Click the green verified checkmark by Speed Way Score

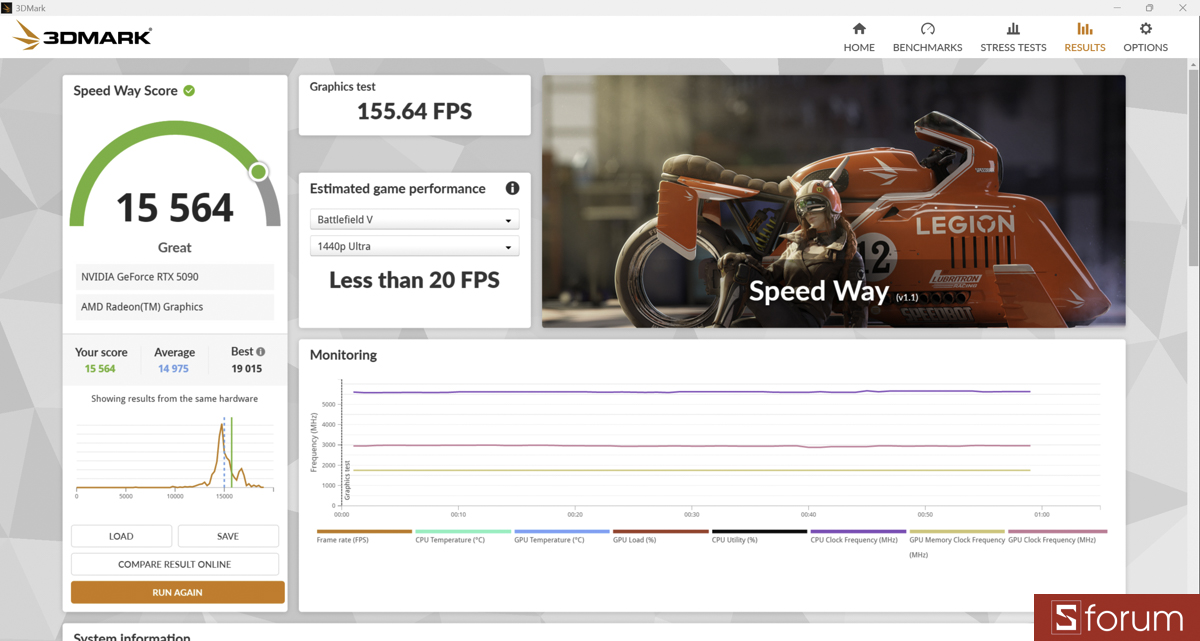189,90
